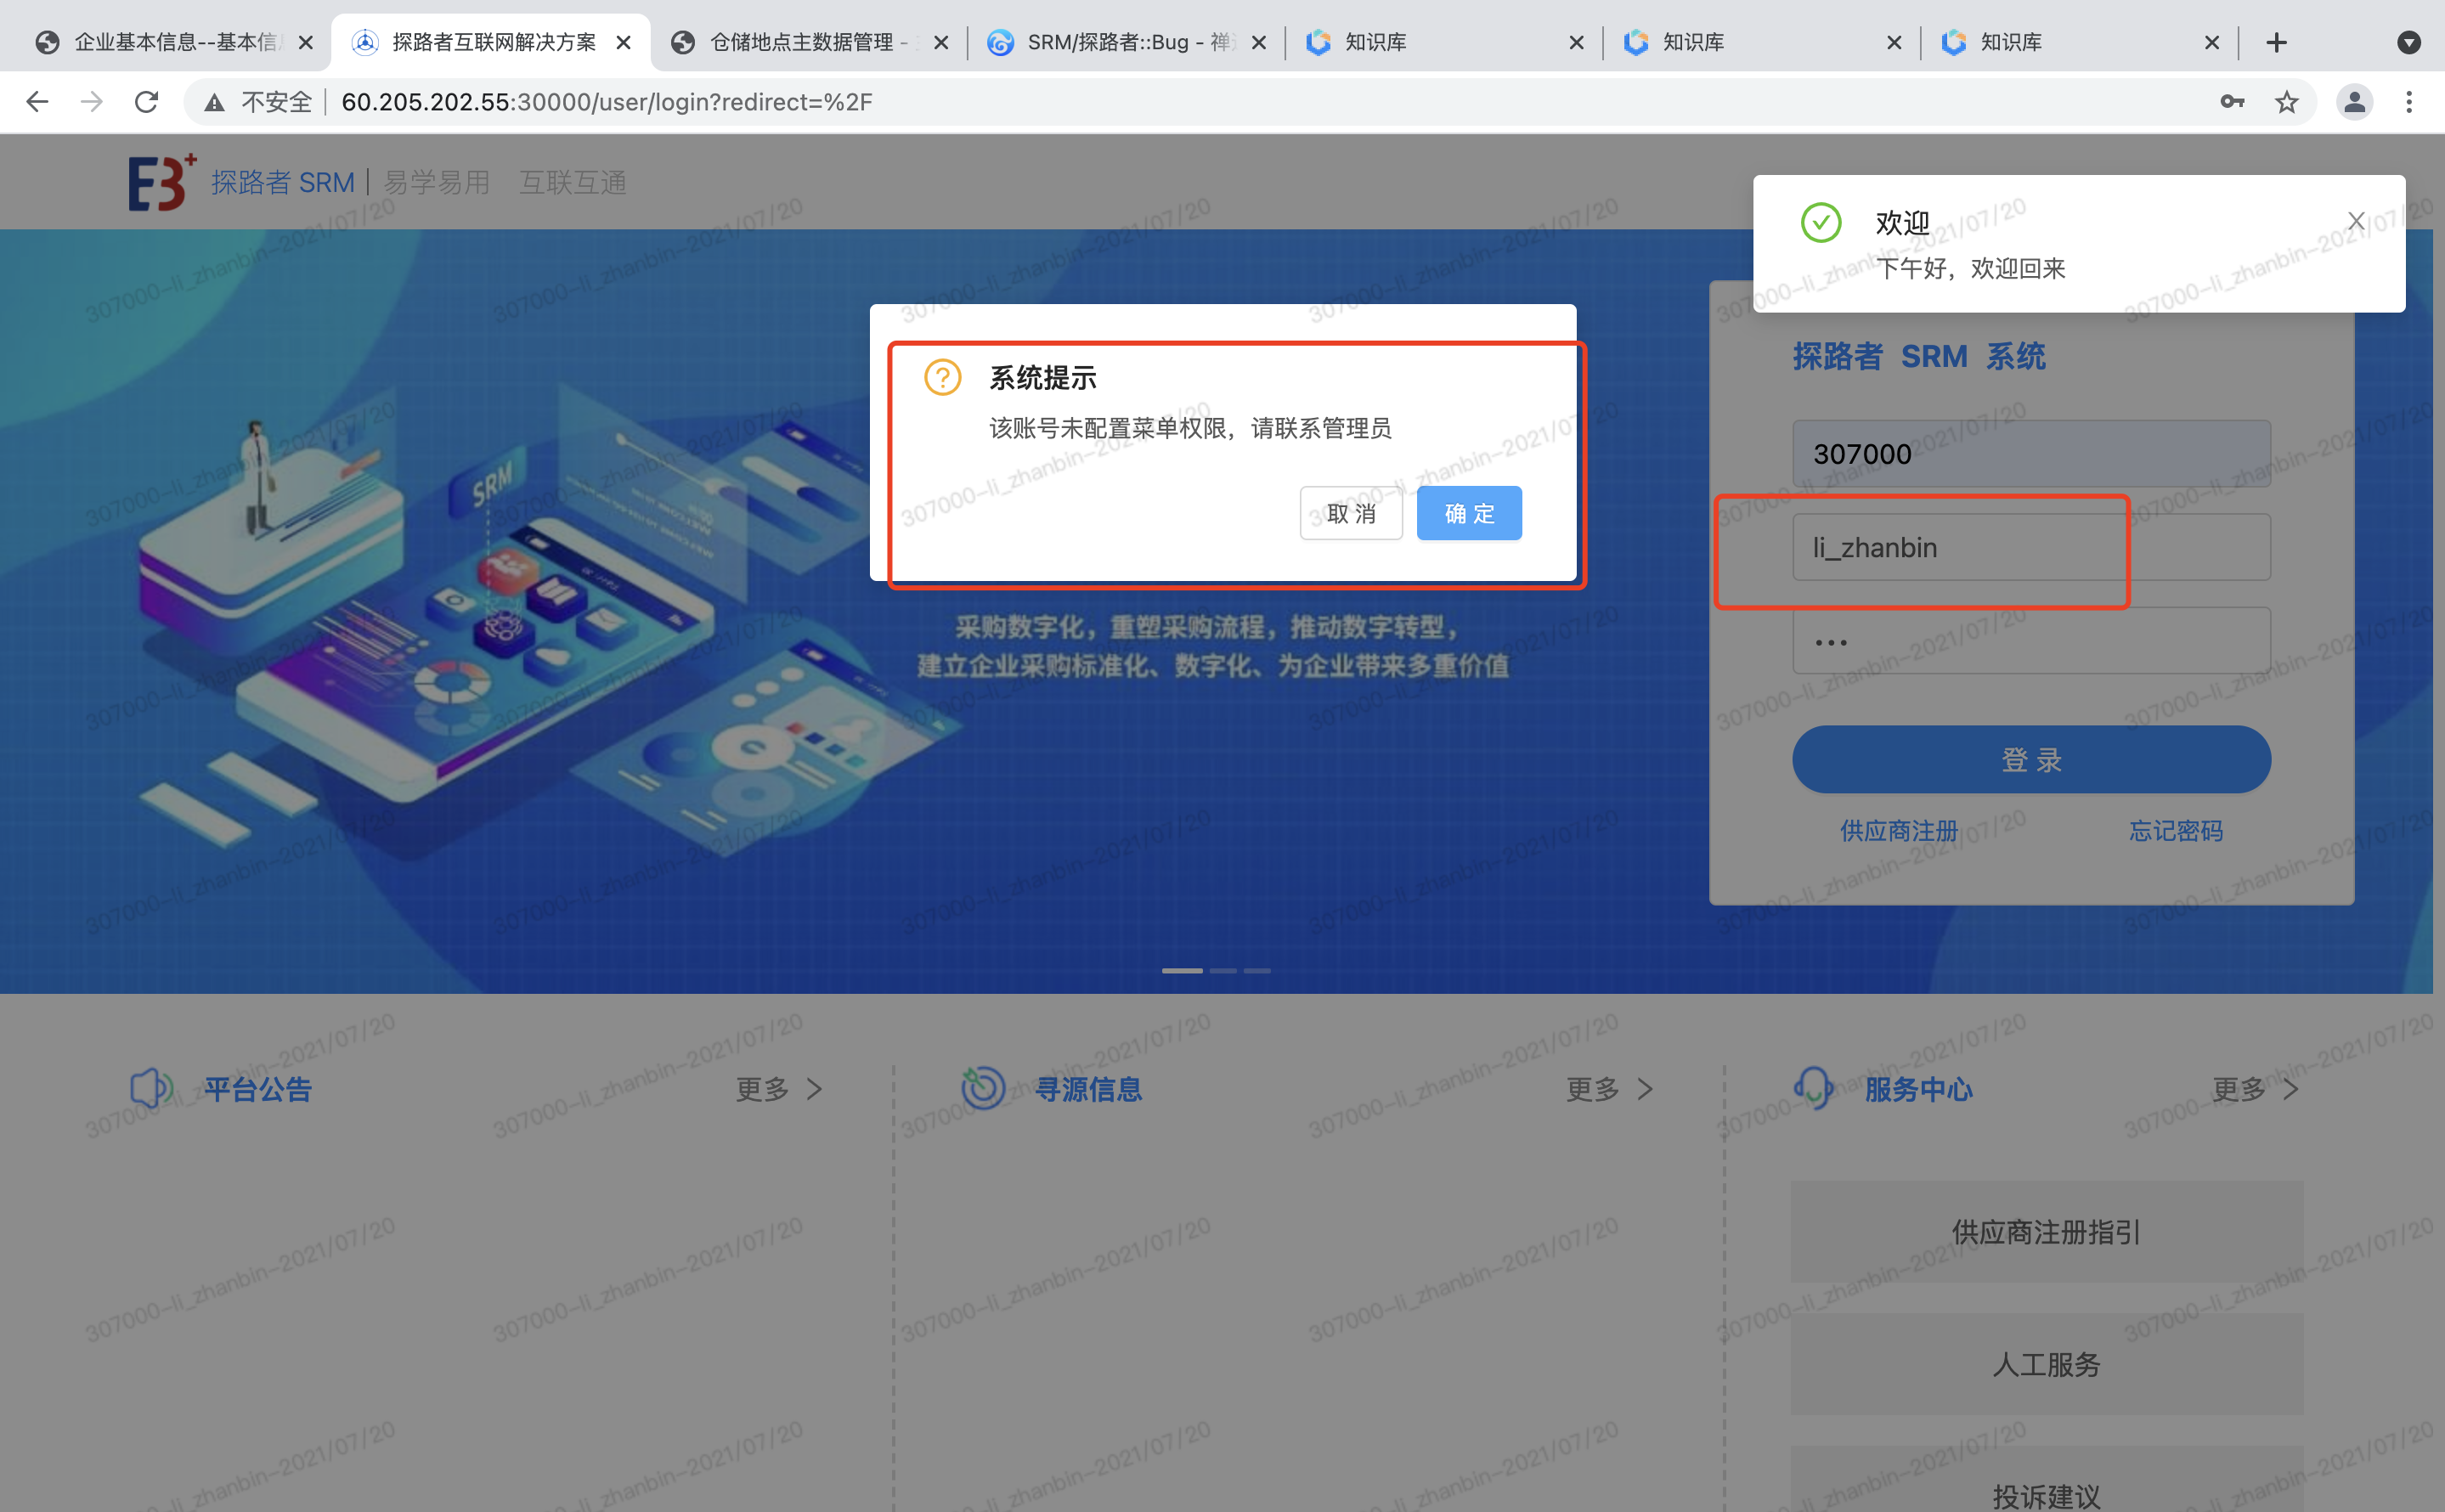Click the browser reload page icon
The width and height of the screenshot is (2445, 1512).
[146, 102]
